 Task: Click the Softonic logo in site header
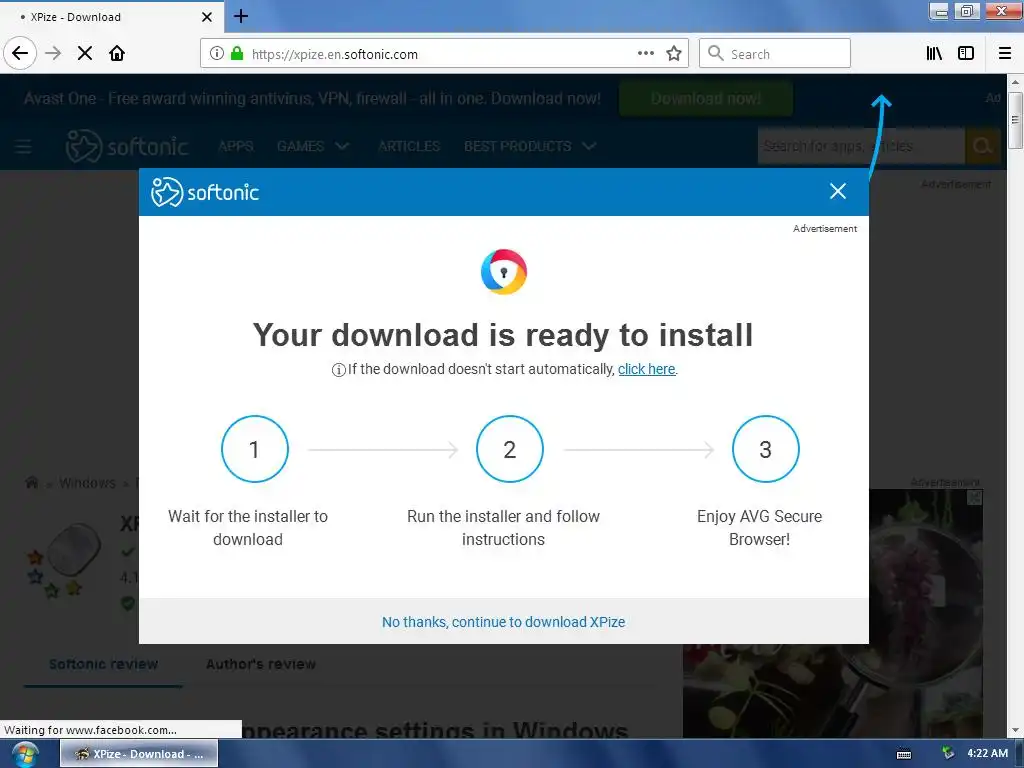tap(127, 146)
